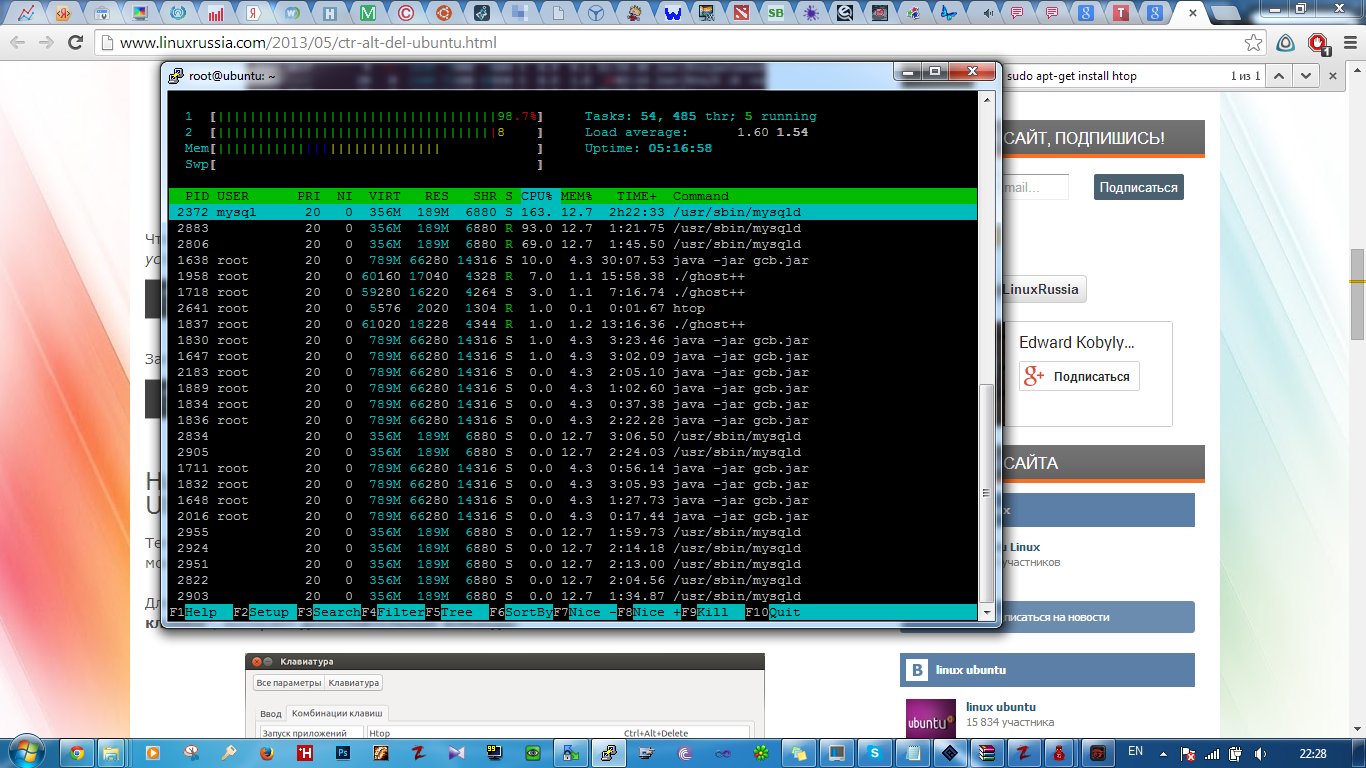Open the volume speaker tray icon

coord(1260,753)
